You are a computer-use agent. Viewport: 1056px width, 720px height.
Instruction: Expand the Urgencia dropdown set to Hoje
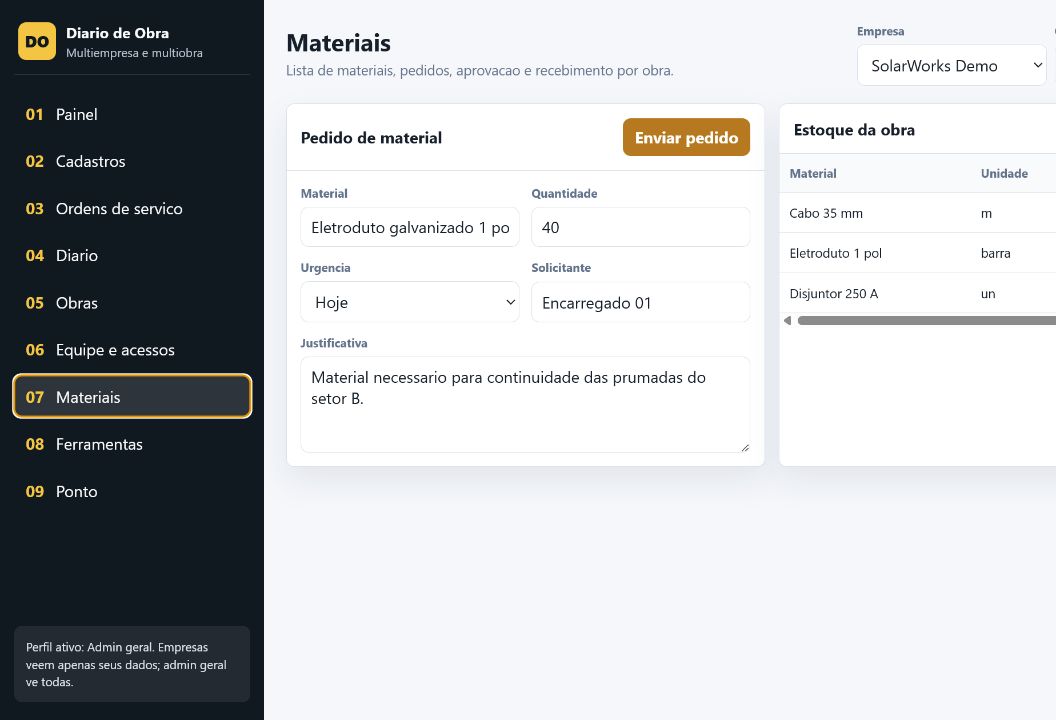click(x=410, y=302)
